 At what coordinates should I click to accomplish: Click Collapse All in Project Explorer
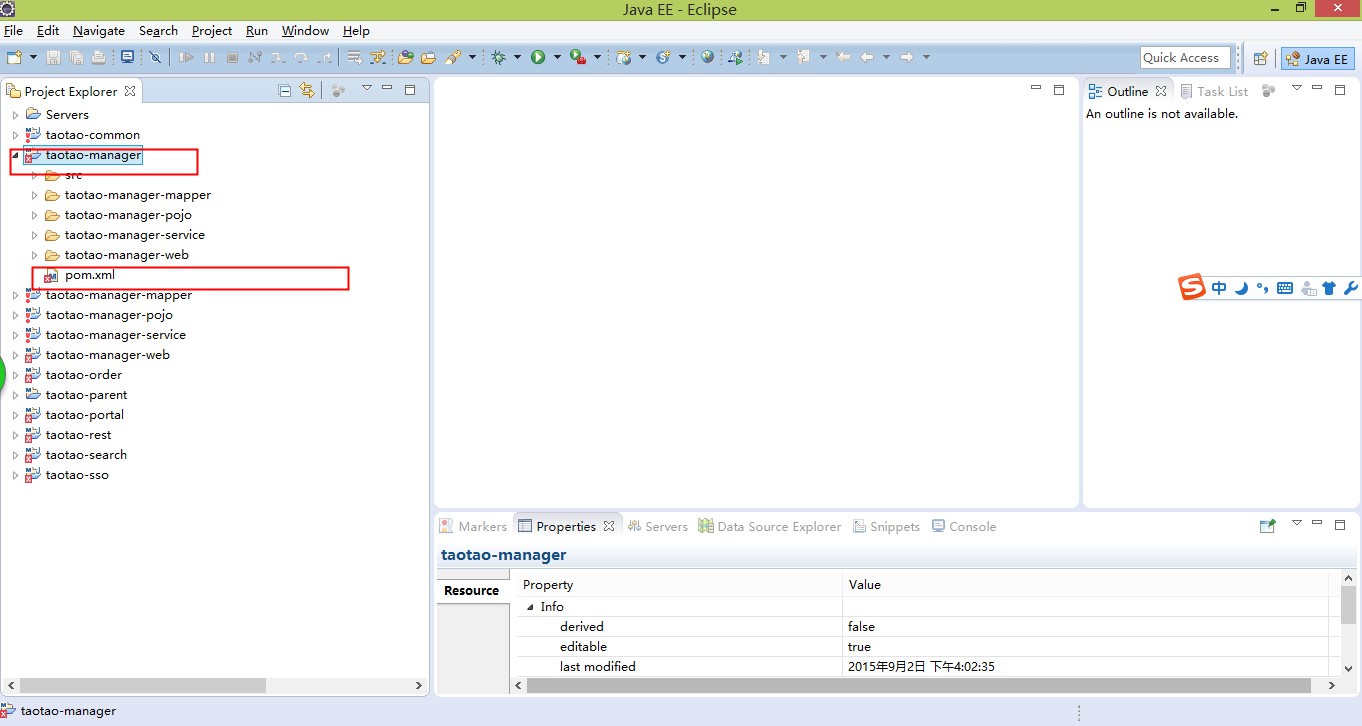pyautogui.click(x=285, y=90)
